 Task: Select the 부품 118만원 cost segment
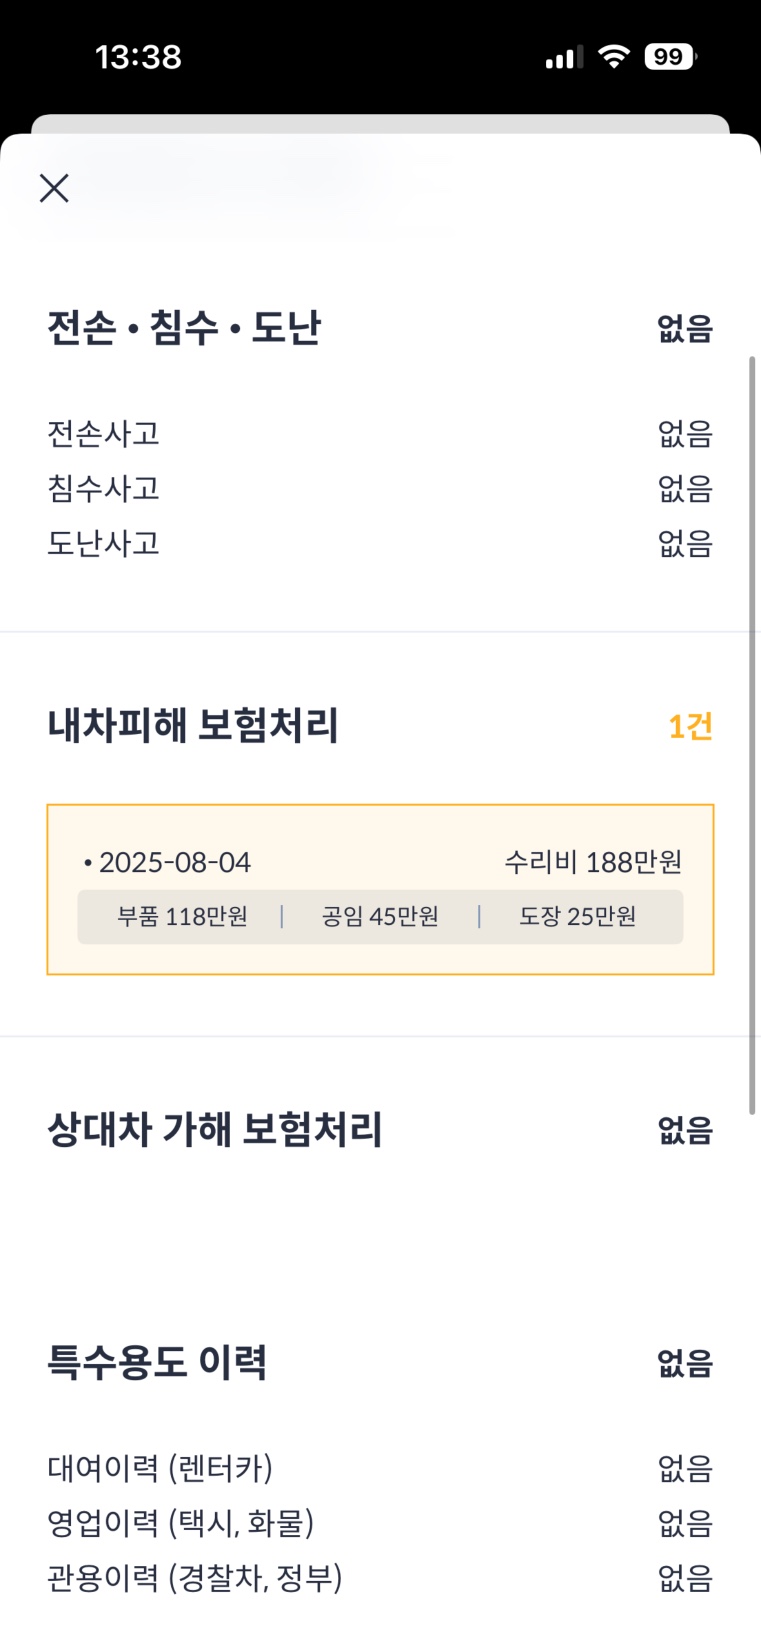182,917
